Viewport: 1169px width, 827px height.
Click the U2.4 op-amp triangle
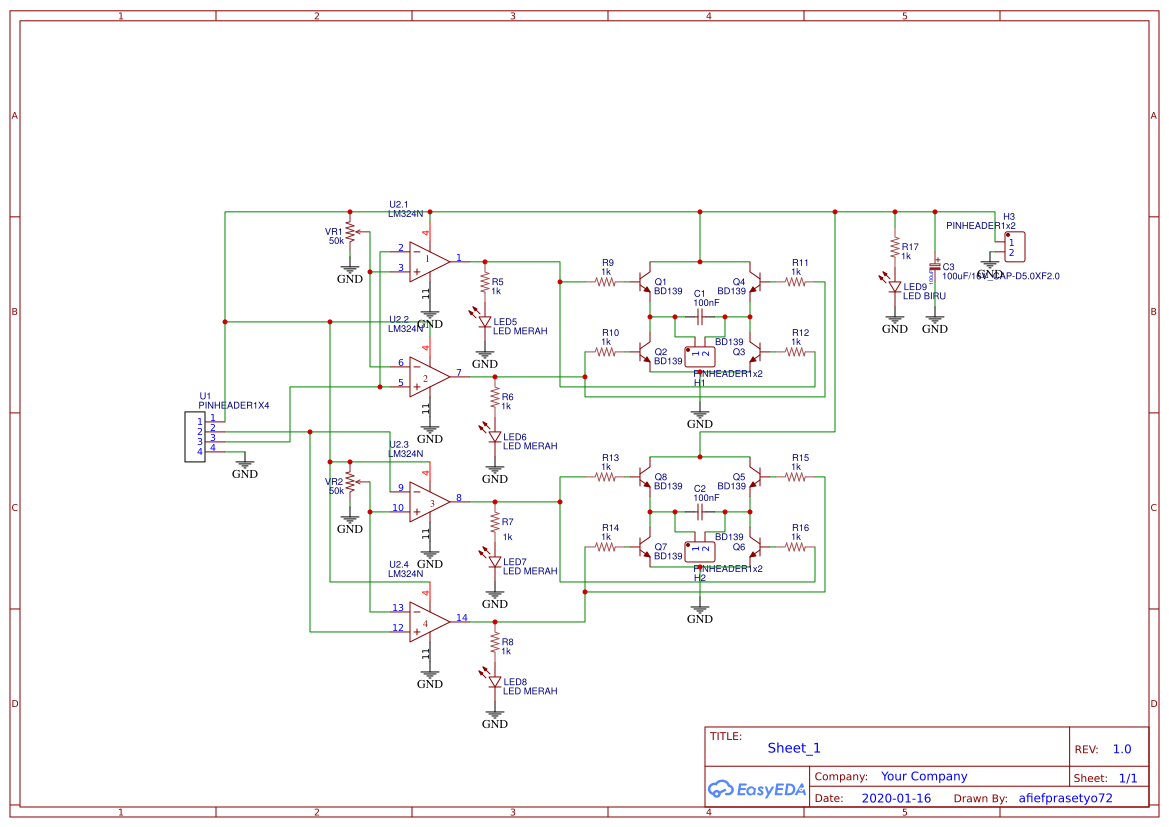(x=427, y=622)
